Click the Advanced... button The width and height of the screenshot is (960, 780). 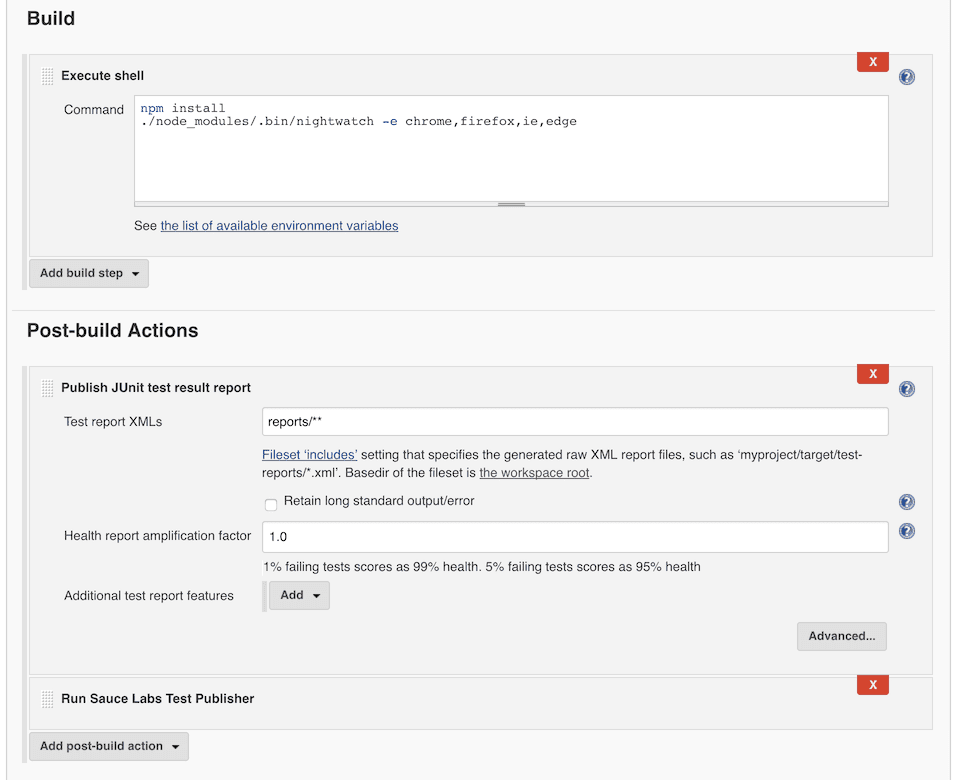click(841, 636)
